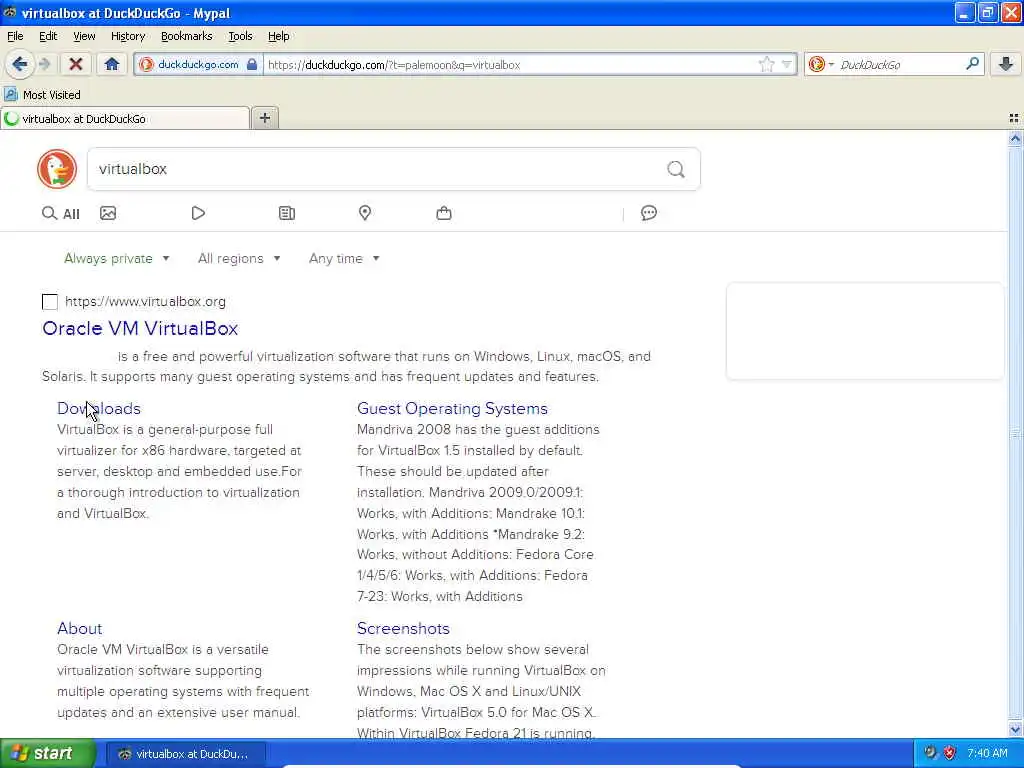Open the https://www.virtualbox.org URL link

[145, 302]
